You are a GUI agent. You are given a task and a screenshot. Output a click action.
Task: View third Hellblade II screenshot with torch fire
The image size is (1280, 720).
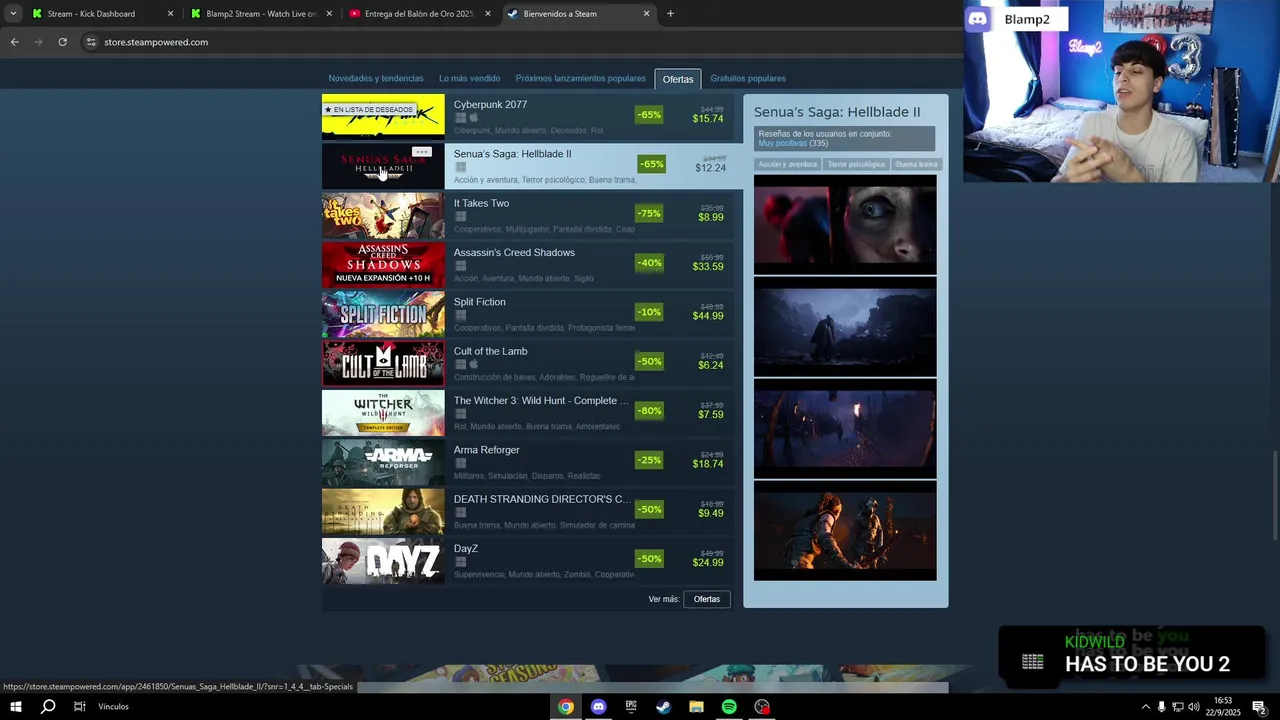point(845,430)
